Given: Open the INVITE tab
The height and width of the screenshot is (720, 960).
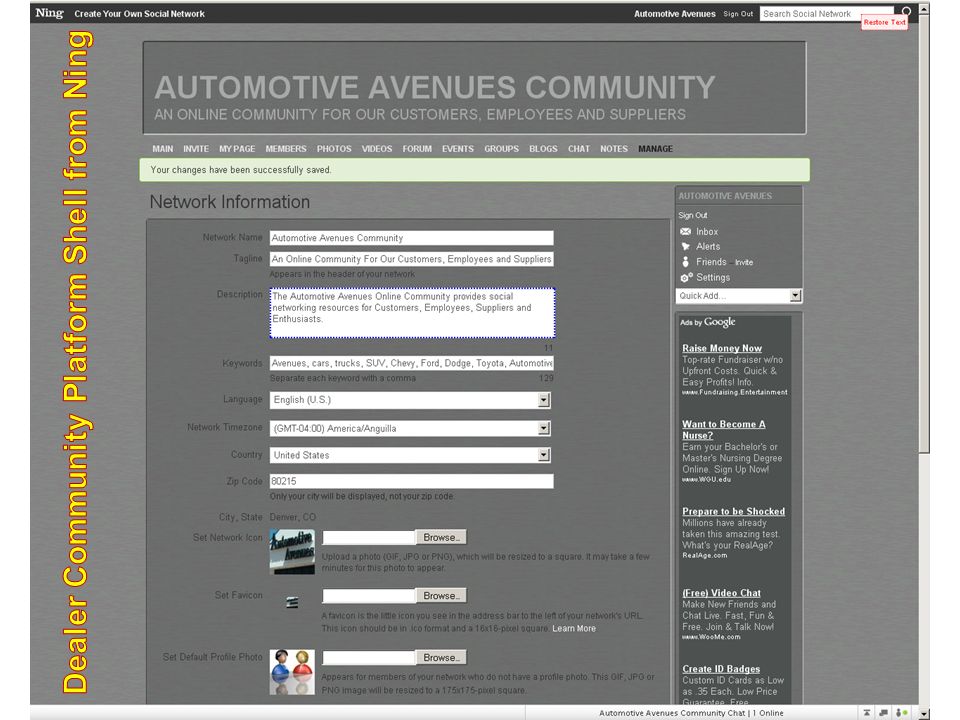Looking at the screenshot, I should click(x=196, y=149).
